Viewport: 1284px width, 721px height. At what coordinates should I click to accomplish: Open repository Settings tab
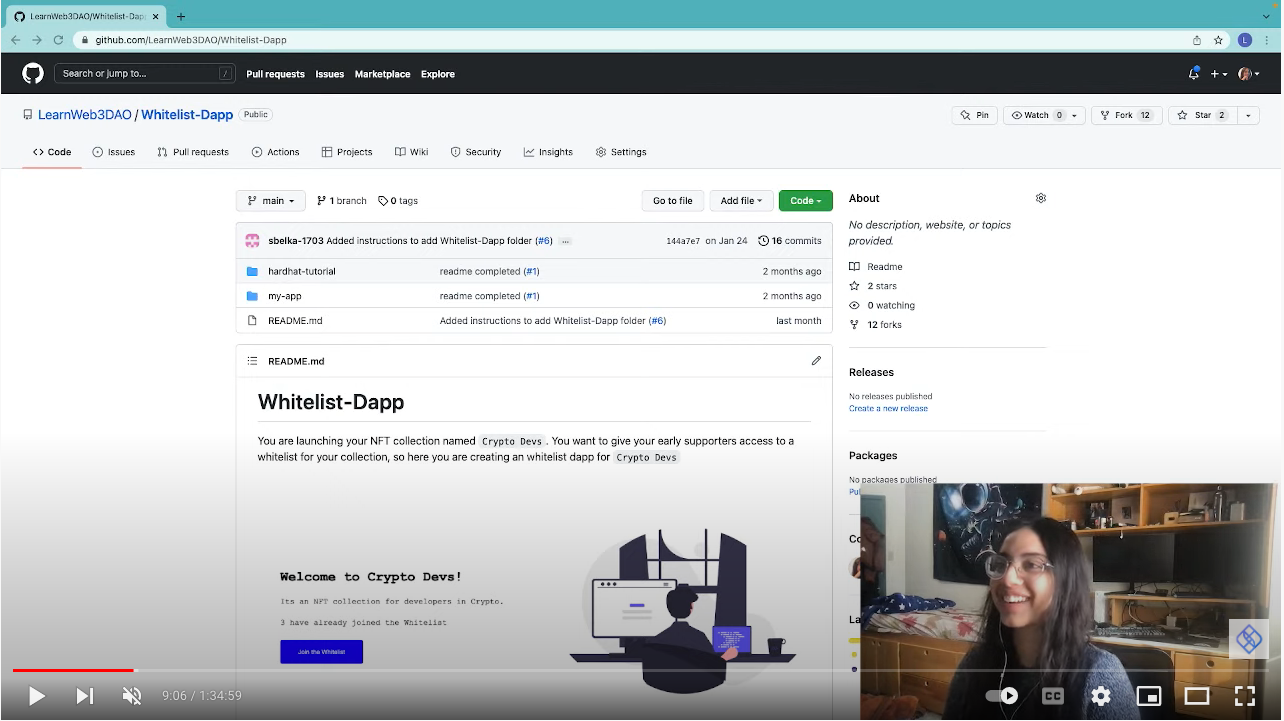tap(621, 152)
